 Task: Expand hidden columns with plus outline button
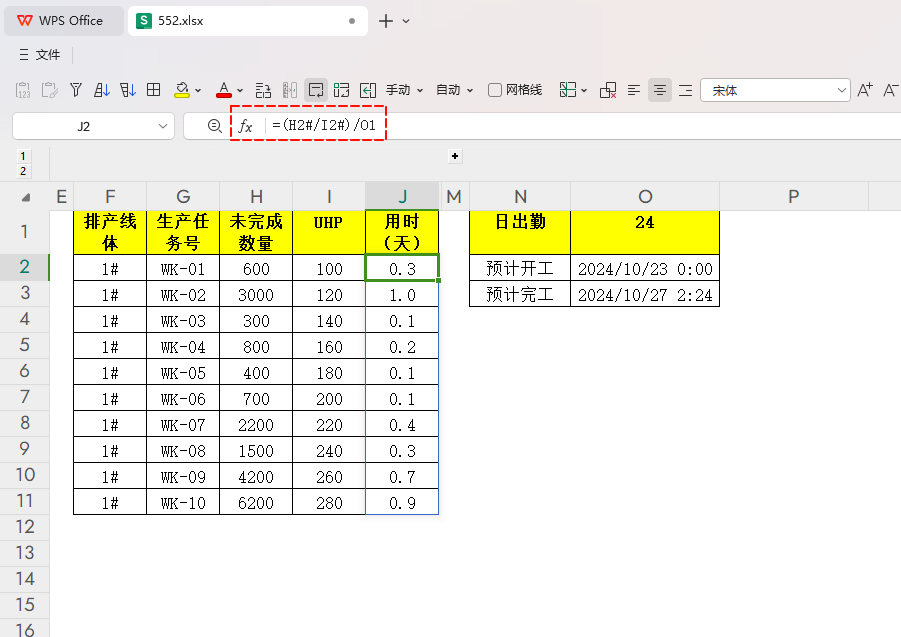[x=455, y=156]
